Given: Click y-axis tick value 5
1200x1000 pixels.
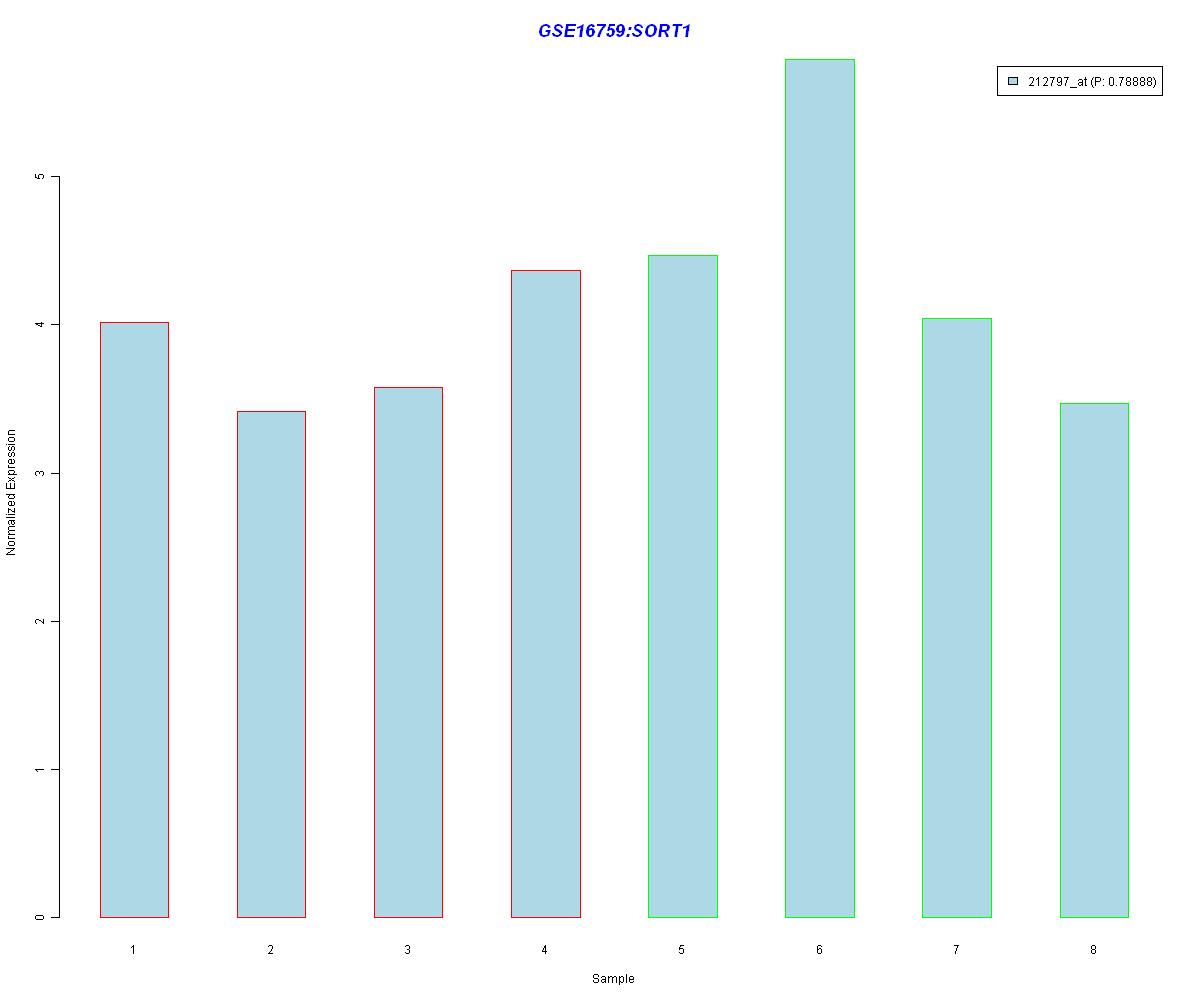Looking at the screenshot, I should click(41, 177).
